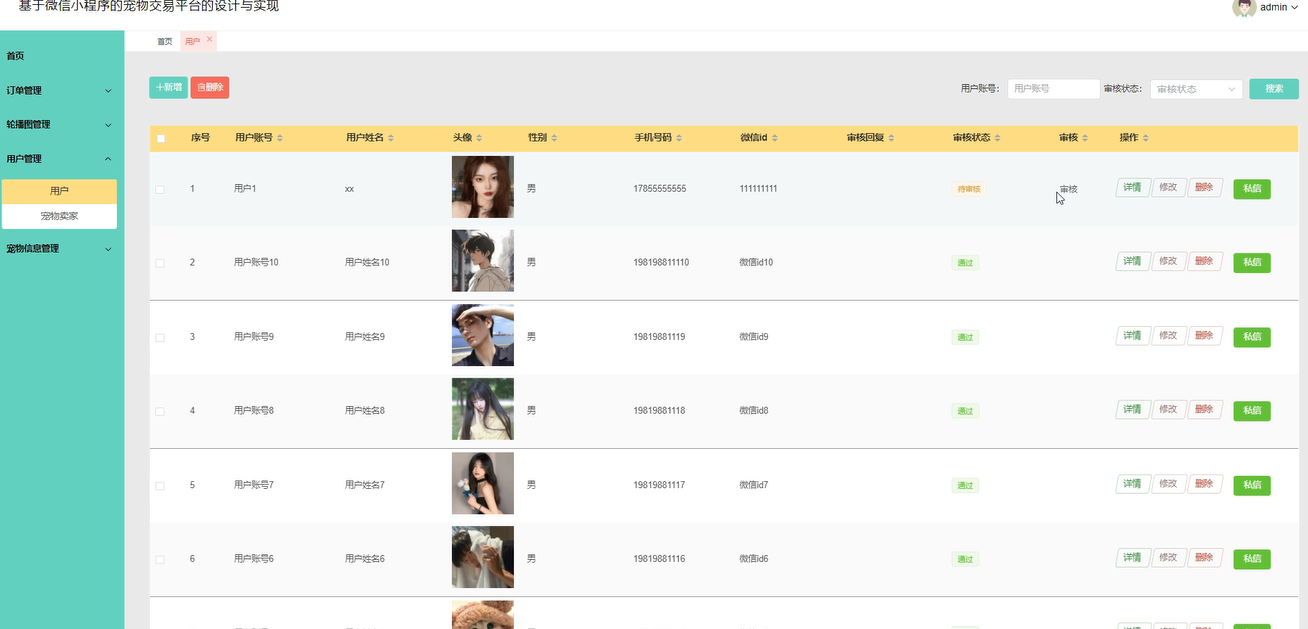Sort by 用户姓名 column arrows
The width and height of the screenshot is (1308, 629).
[391, 138]
